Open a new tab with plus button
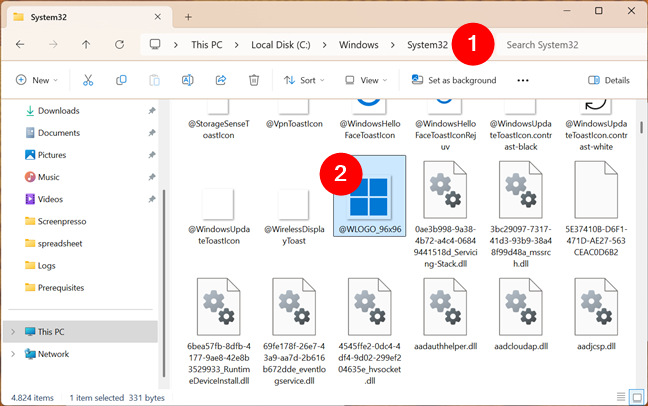Viewport: 648px width, 406px height. pyautogui.click(x=188, y=17)
